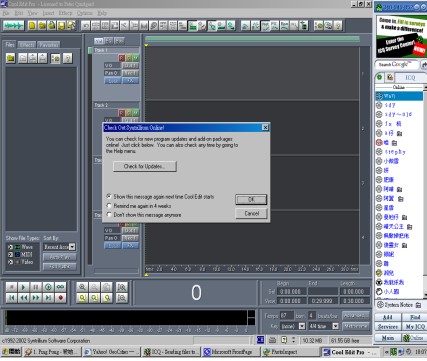427x361 pixels.
Task: Click the Stop transport button
Action: (x=11, y=287)
